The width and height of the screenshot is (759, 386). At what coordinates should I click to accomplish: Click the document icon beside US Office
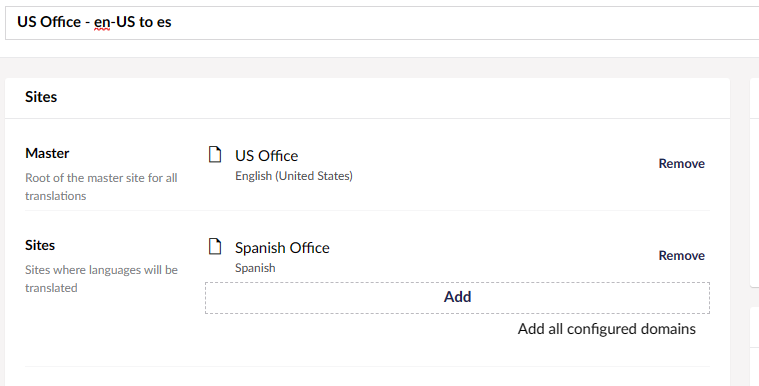pyautogui.click(x=215, y=154)
